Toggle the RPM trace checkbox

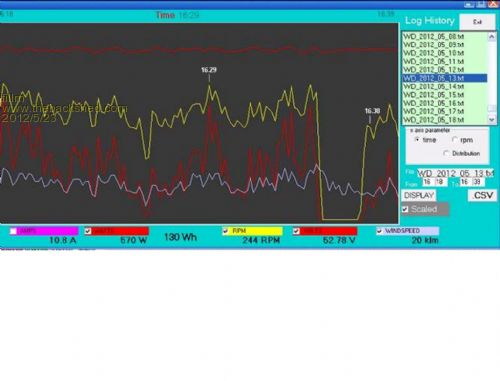(x=226, y=231)
